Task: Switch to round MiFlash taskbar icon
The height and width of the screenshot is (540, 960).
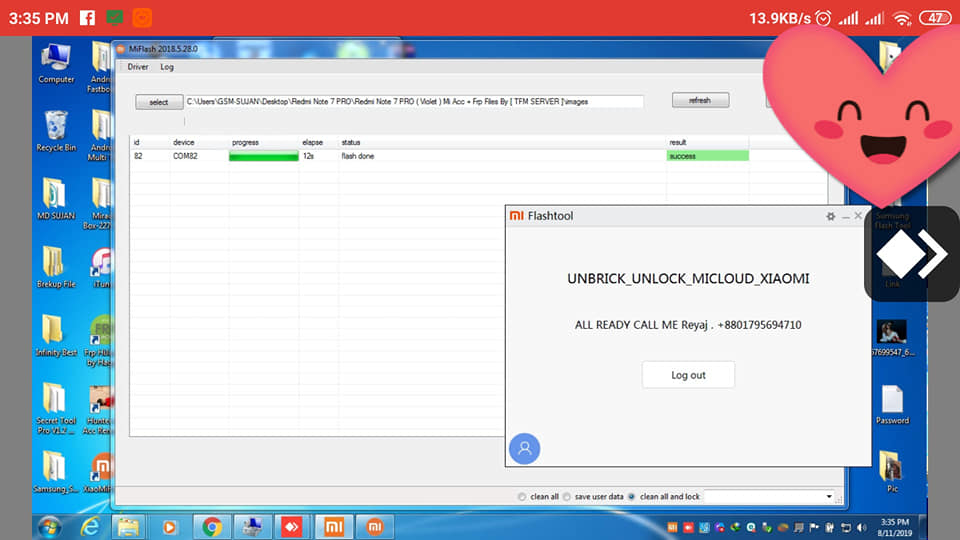Action: point(375,527)
